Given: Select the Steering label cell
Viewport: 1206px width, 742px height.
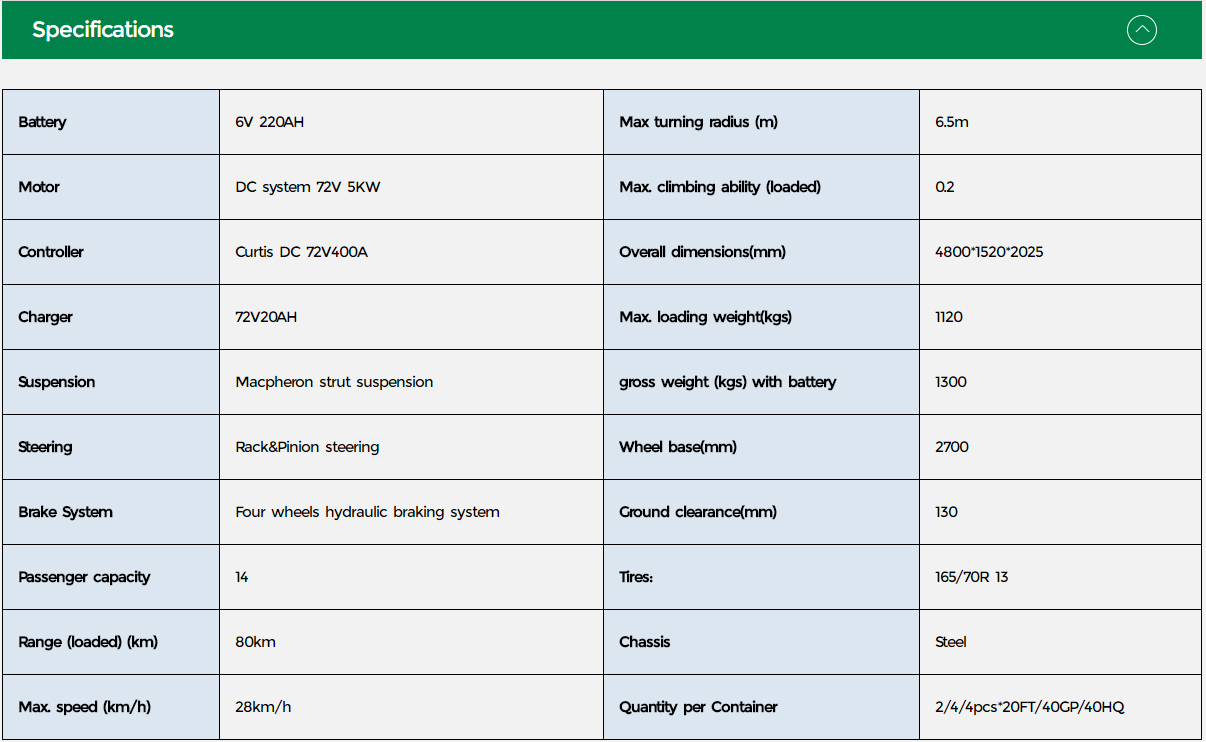Looking at the screenshot, I should coord(111,447).
